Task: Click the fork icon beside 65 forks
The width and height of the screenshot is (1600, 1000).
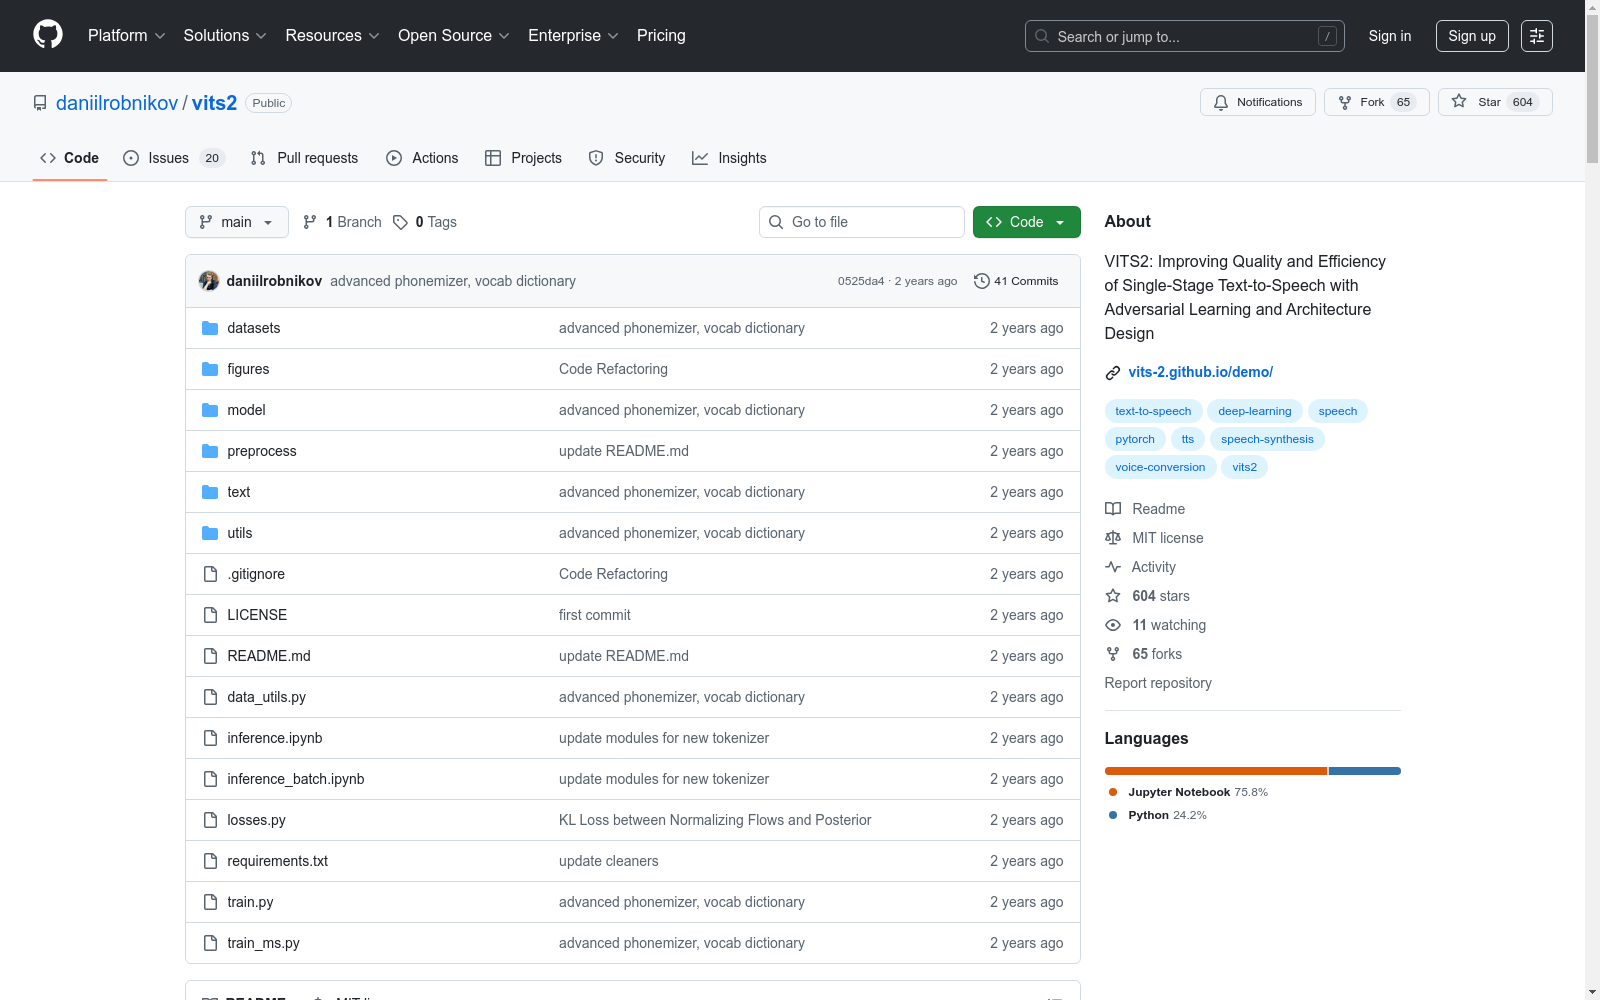Action: tap(1113, 654)
